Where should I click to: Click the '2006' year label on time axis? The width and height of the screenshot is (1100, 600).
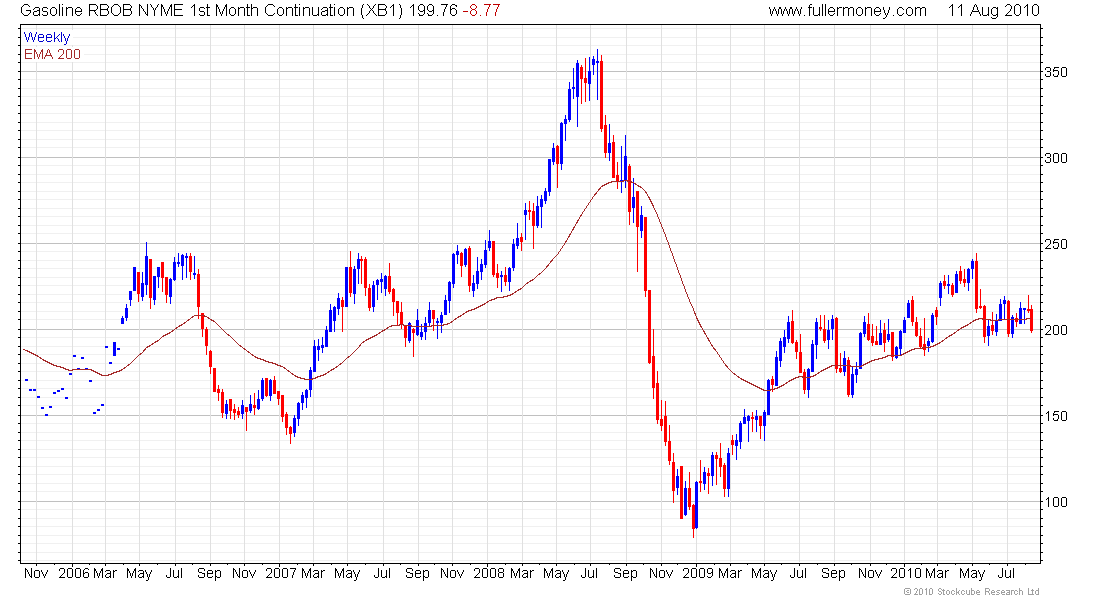(x=74, y=573)
